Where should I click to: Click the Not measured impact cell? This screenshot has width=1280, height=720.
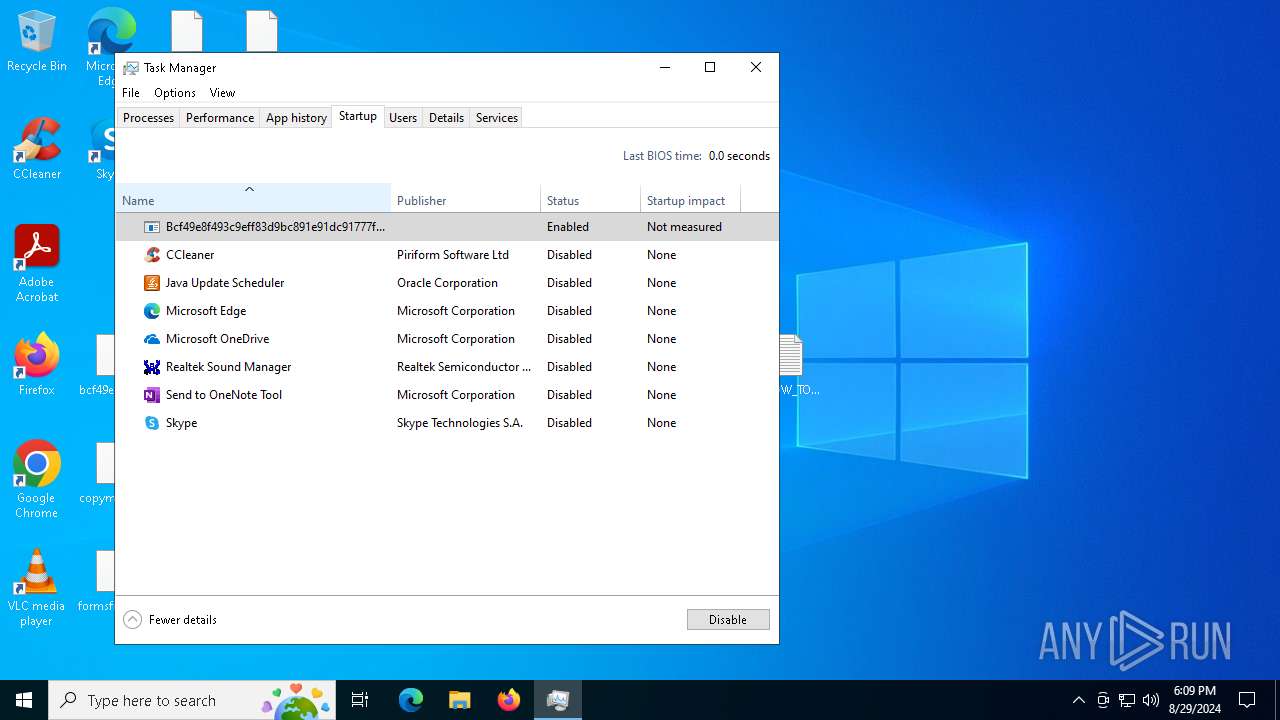tap(684, 227)
